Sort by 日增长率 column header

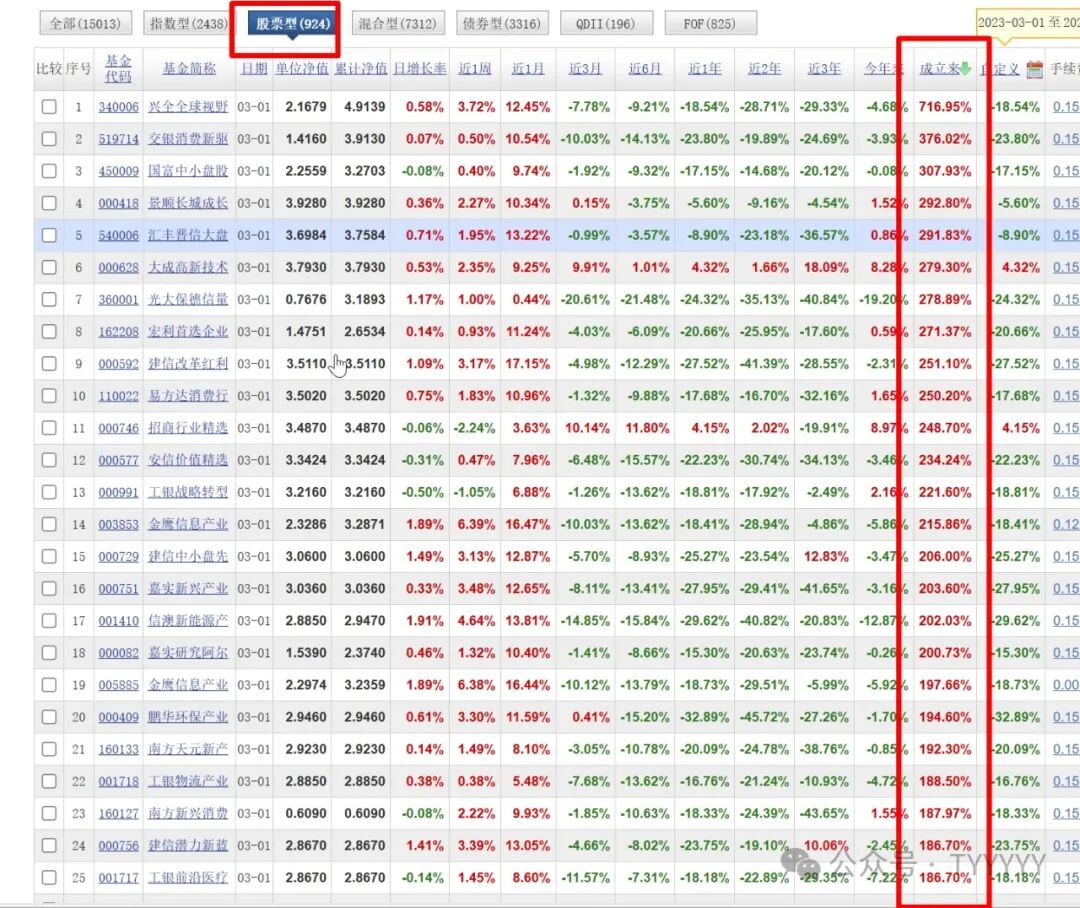click(420, 69)
